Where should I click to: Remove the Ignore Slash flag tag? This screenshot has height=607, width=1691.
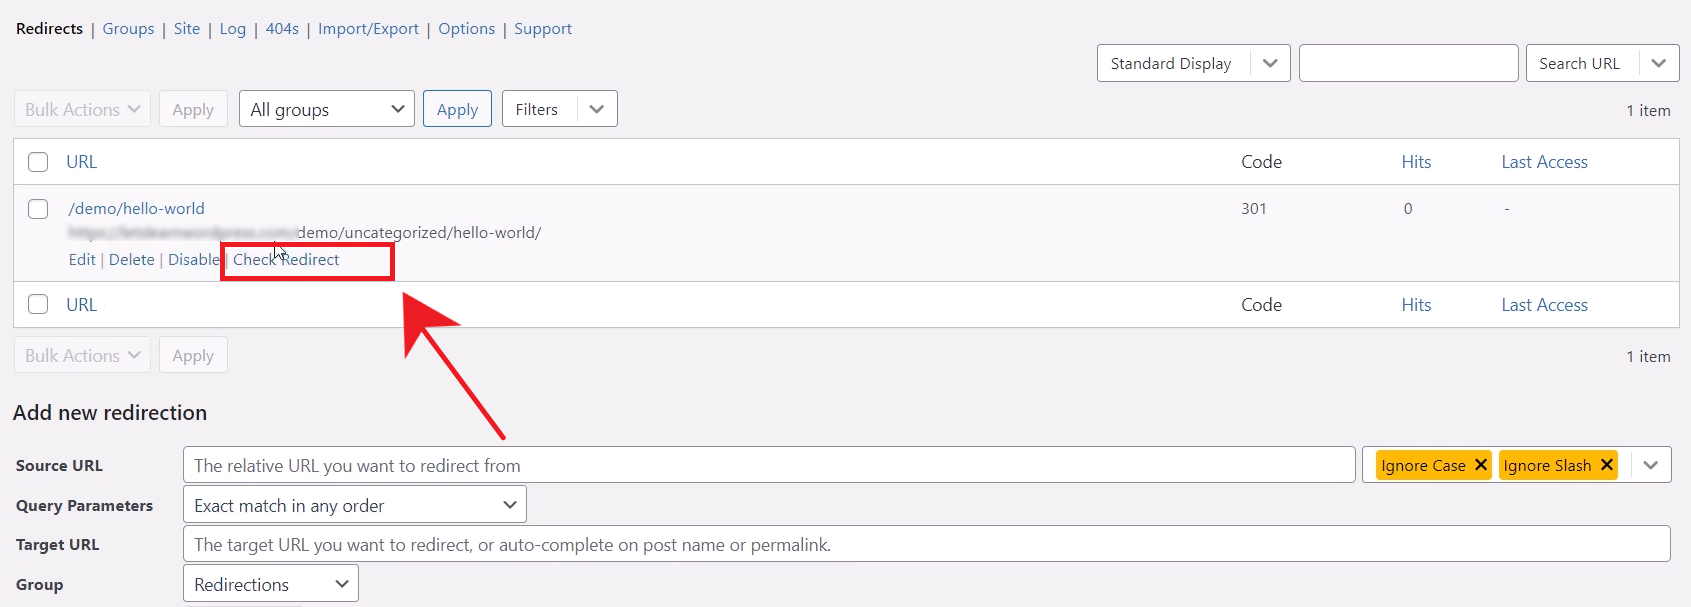pos(1607,465)
